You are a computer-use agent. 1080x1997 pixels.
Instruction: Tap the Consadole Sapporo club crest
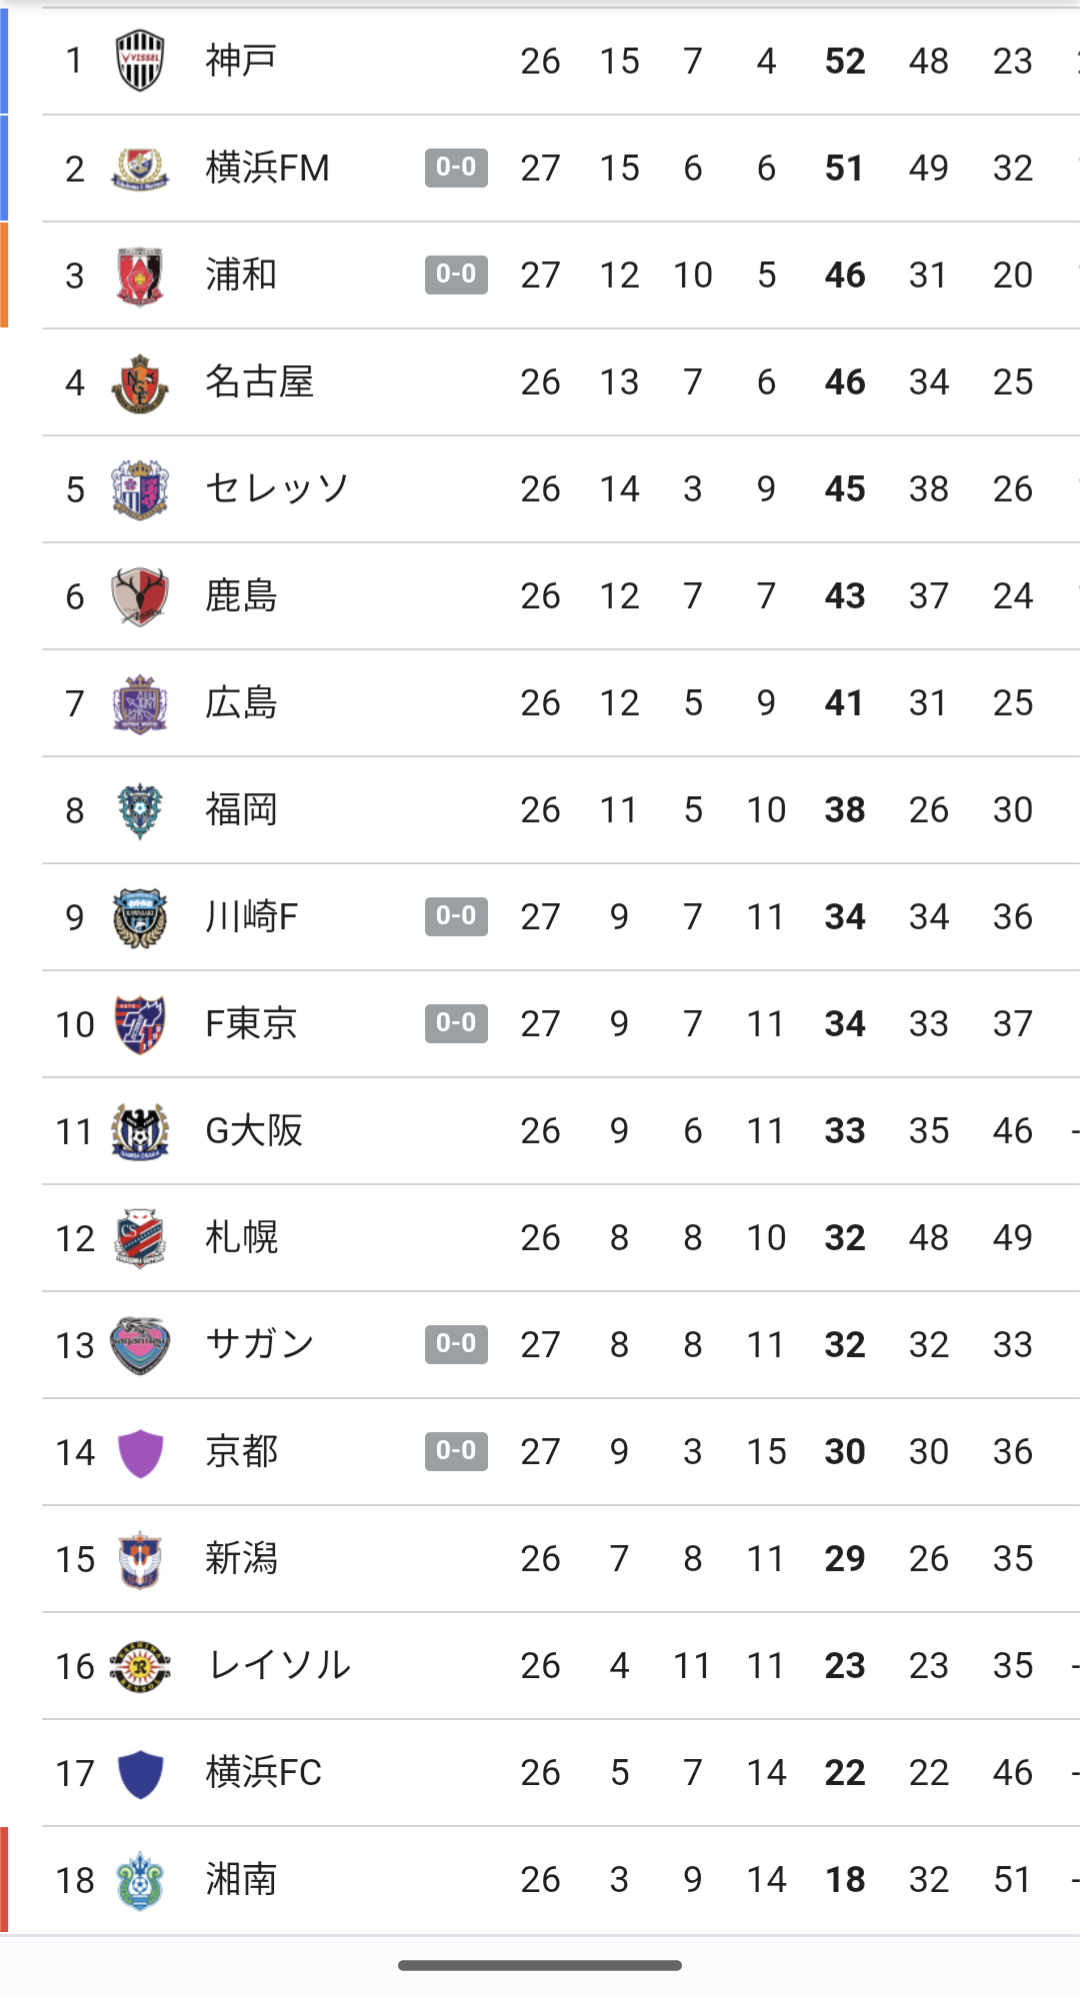click(x=140, y=1238)
